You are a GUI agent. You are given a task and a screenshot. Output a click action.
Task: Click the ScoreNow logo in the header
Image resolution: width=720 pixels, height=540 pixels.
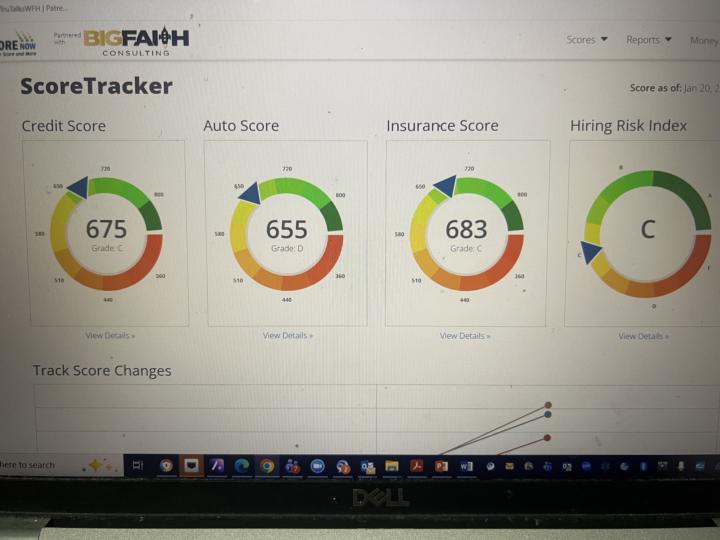tap(18, 45)
